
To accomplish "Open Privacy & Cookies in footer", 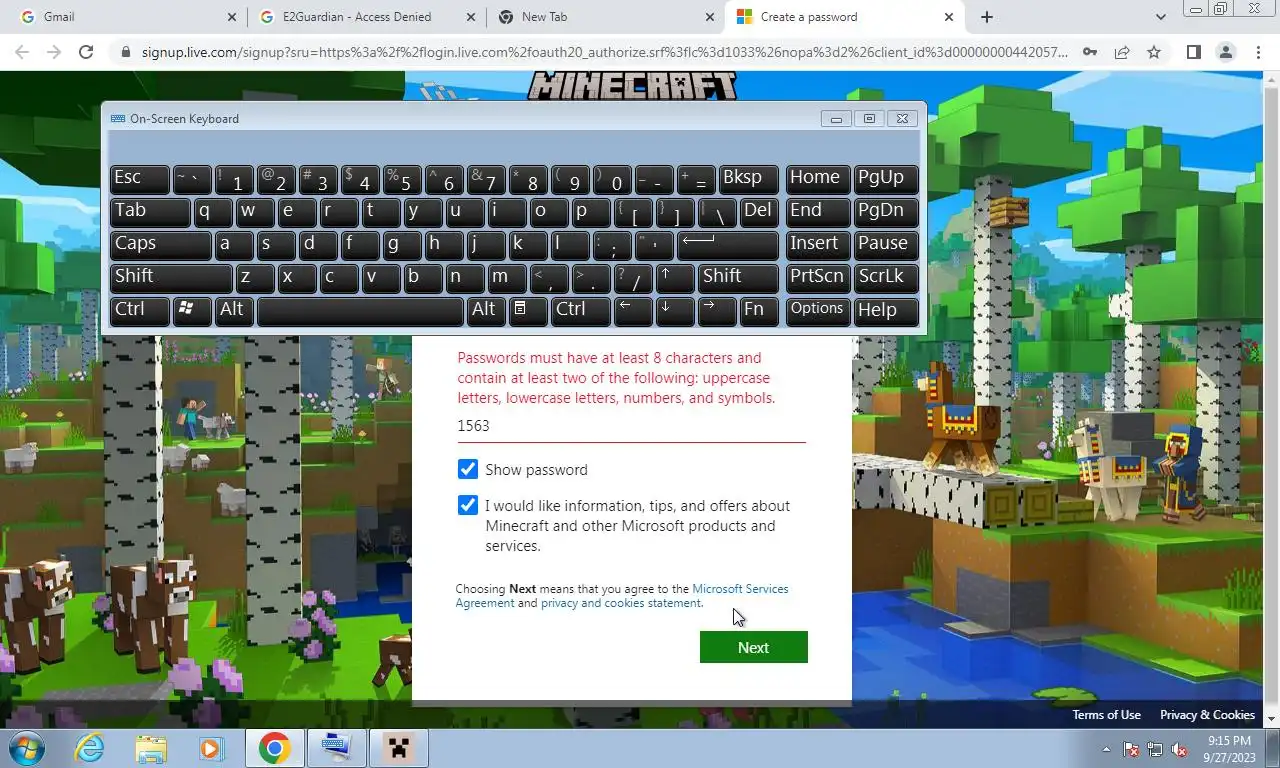I will pyautogui.click(x=1207, y=715).
